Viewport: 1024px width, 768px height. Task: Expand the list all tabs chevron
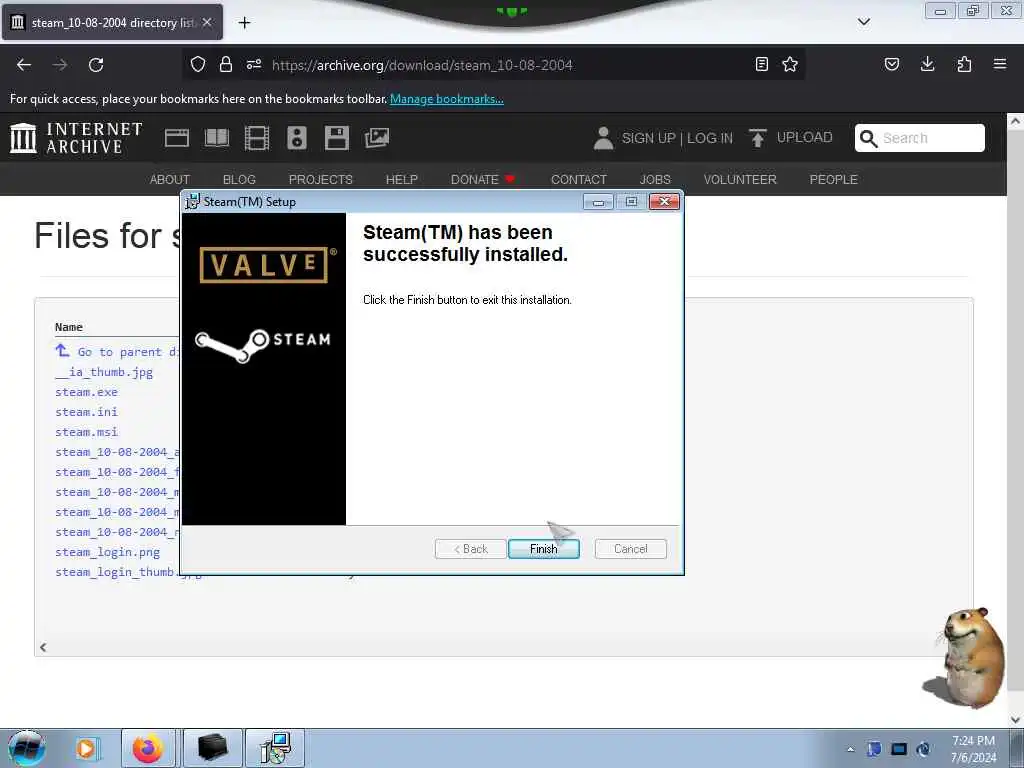coord(864,22)
